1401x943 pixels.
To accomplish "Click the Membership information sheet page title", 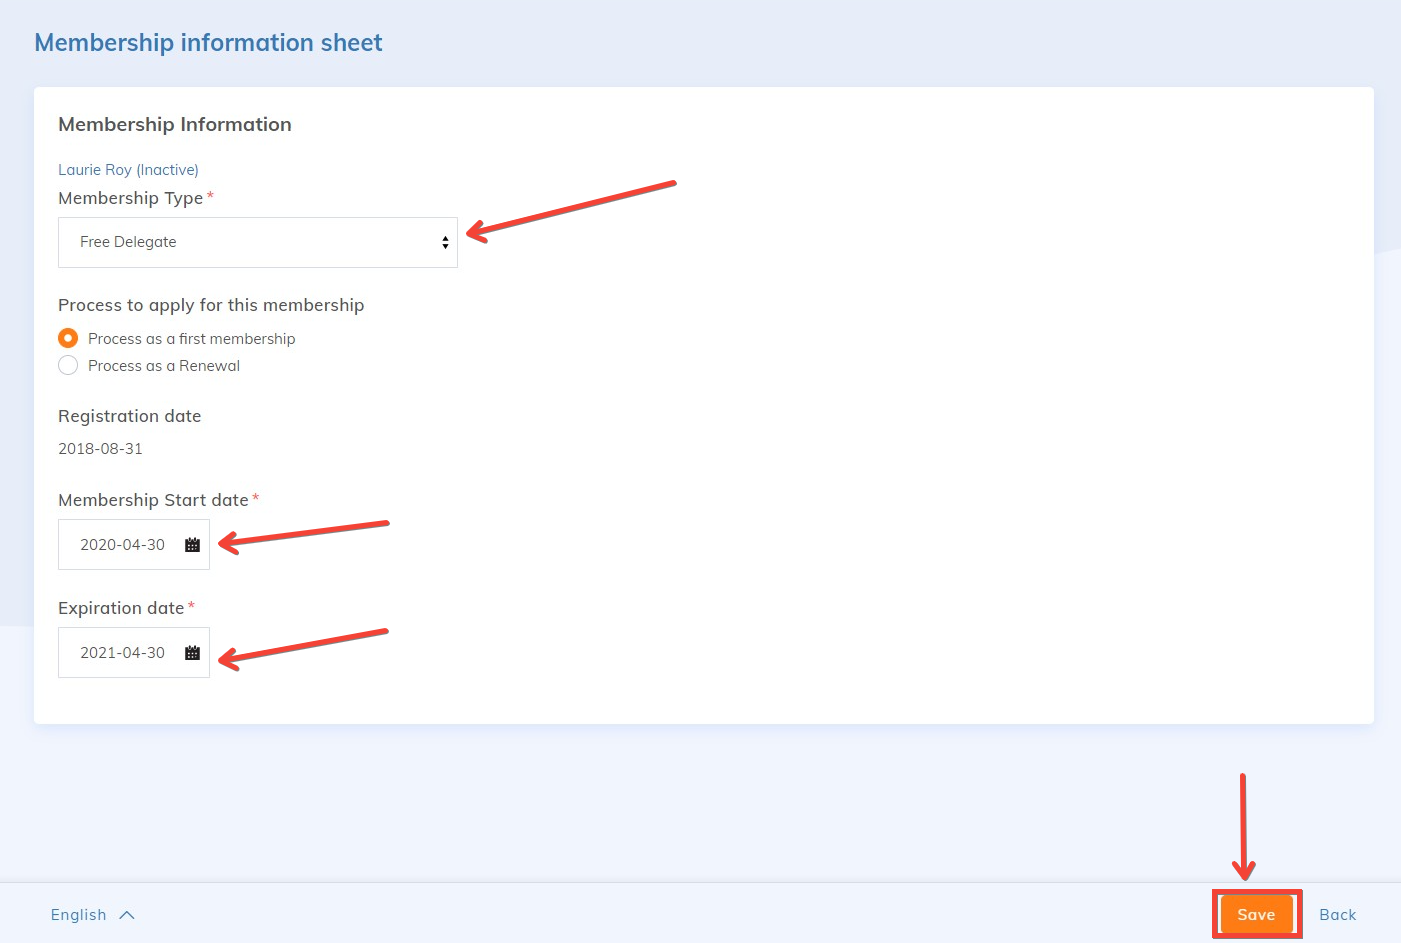I will point(208,43).
